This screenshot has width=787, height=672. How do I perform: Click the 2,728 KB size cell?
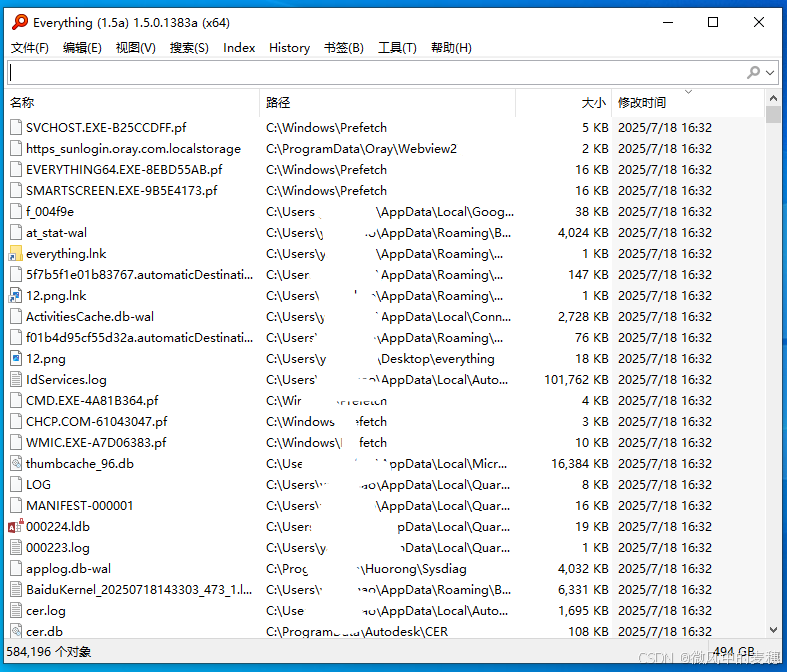coord(583,317)
